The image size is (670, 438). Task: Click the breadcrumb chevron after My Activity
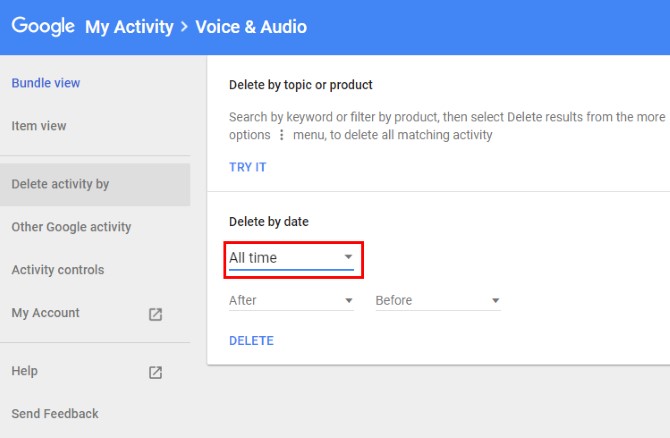(x=183, y=27)
